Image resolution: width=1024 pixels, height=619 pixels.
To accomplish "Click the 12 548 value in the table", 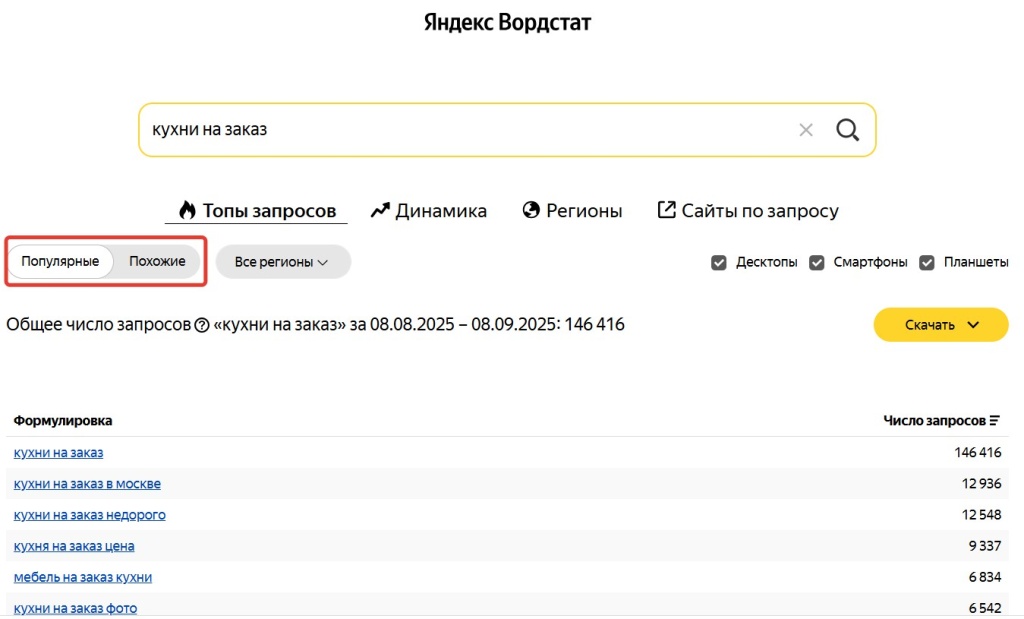I will pyautogui.click(x=981, y=515).
